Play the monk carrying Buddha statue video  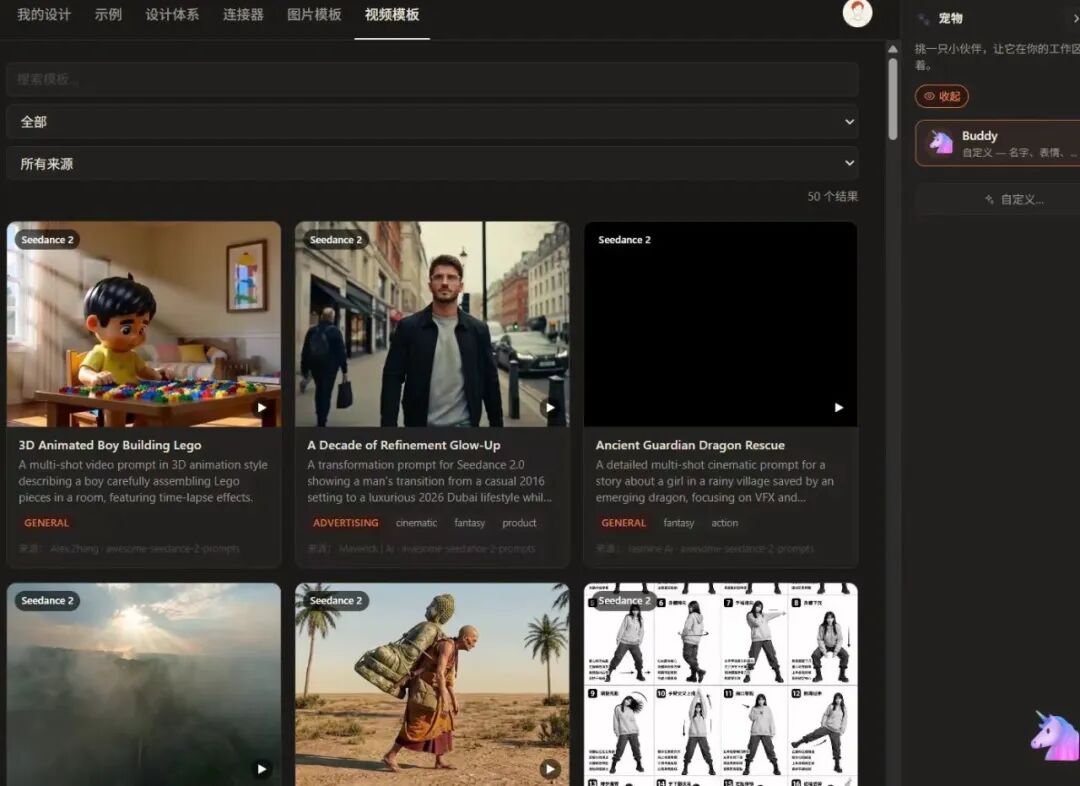[x=550, y=769]
